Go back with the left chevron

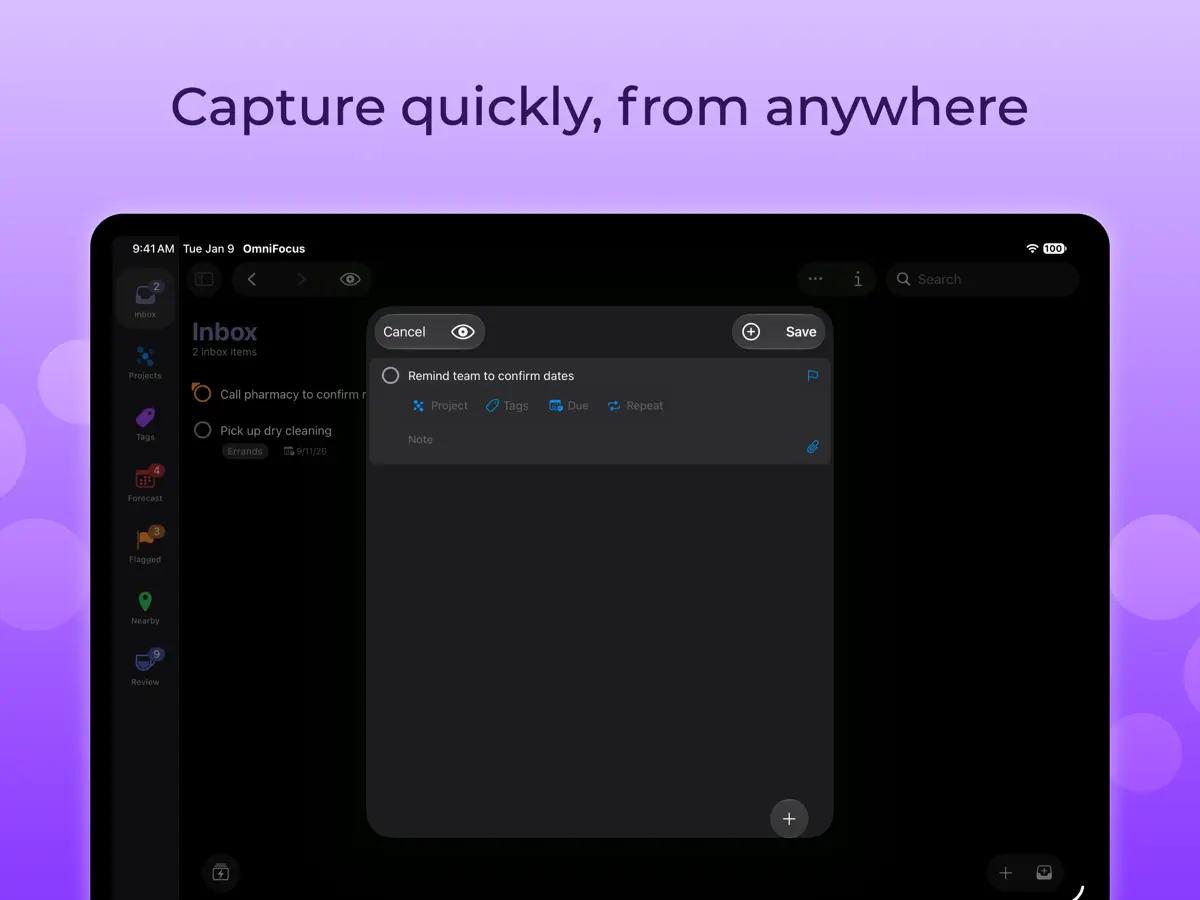[x=252, y=280]
